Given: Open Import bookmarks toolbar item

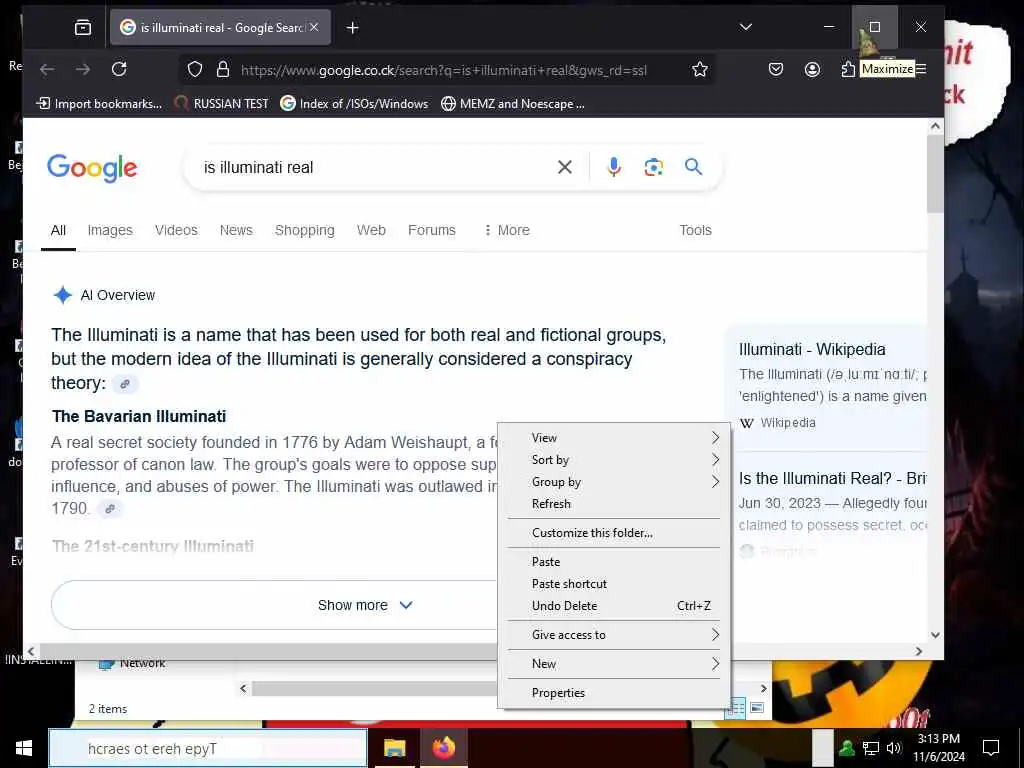Looking at the screenshot, I should (99, 103).
